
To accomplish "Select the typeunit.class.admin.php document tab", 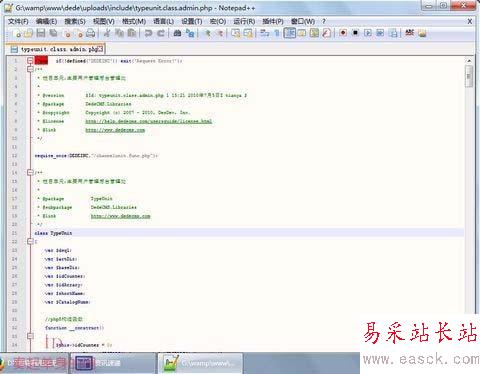I will coord(56,49).
